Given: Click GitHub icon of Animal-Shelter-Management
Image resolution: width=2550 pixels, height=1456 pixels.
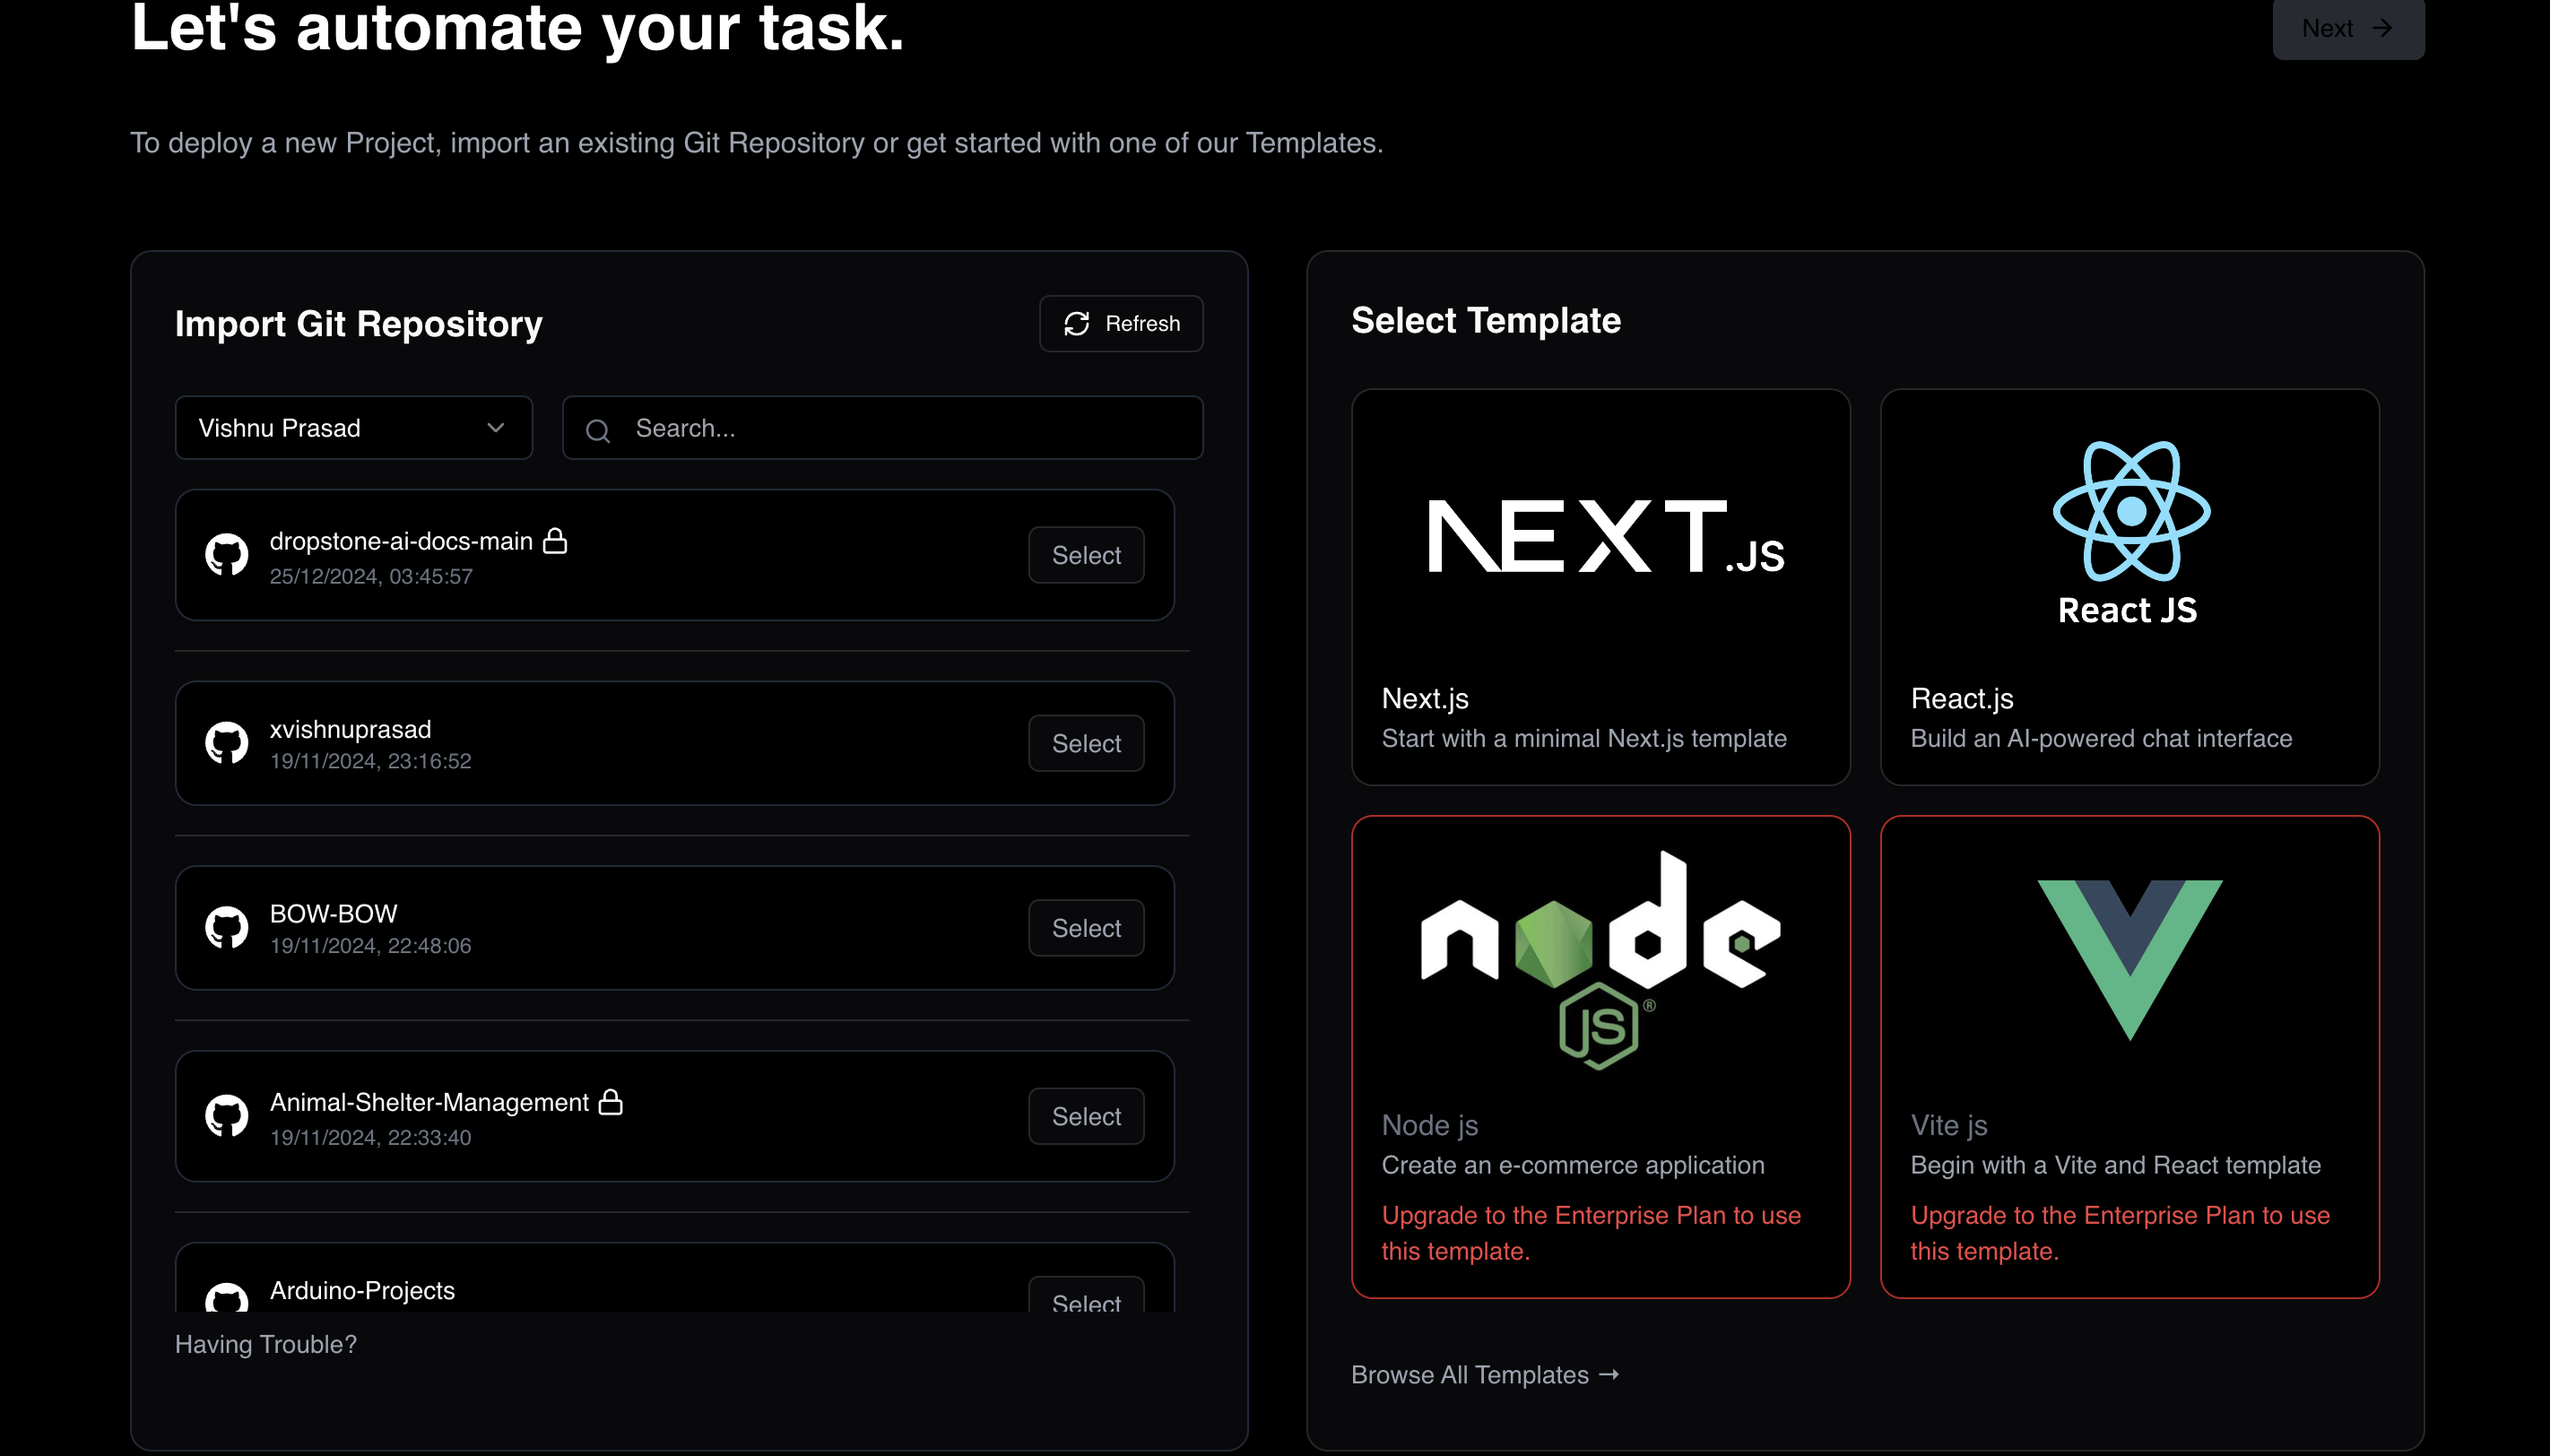Looking at the screenshot, I should coord(227,1116).
